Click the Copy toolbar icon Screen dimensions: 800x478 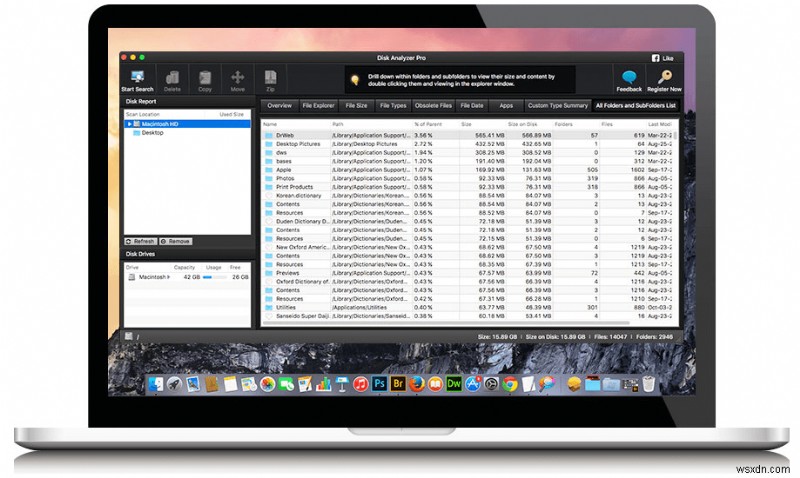coord(205,77)
